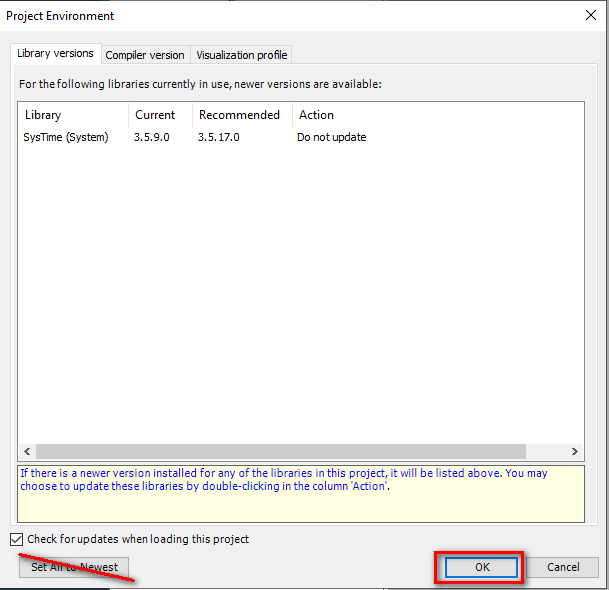609x590 pixels.
Task: Click the yellow information text box
Action: click(301, 493)
